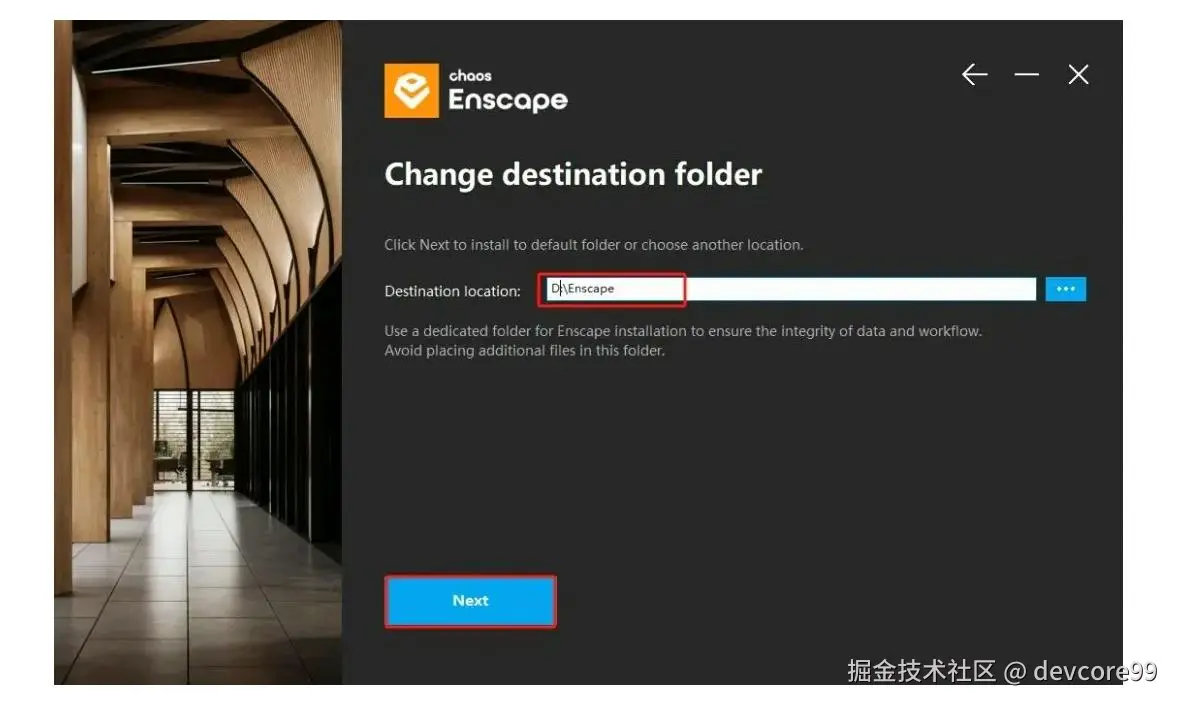Go back using the left arrow icon
This screenshot has width=1178, height=706.
point(974,74)
